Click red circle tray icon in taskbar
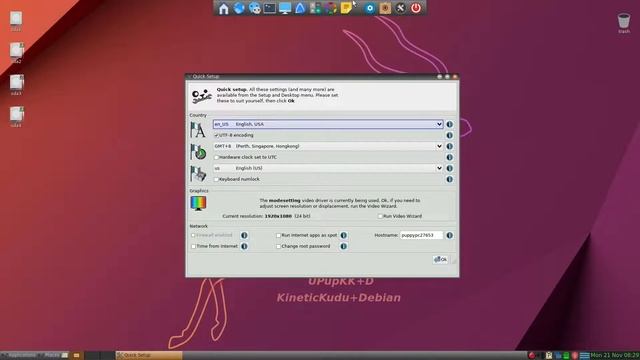Screen dimensions: 640x360 (532, 356)
